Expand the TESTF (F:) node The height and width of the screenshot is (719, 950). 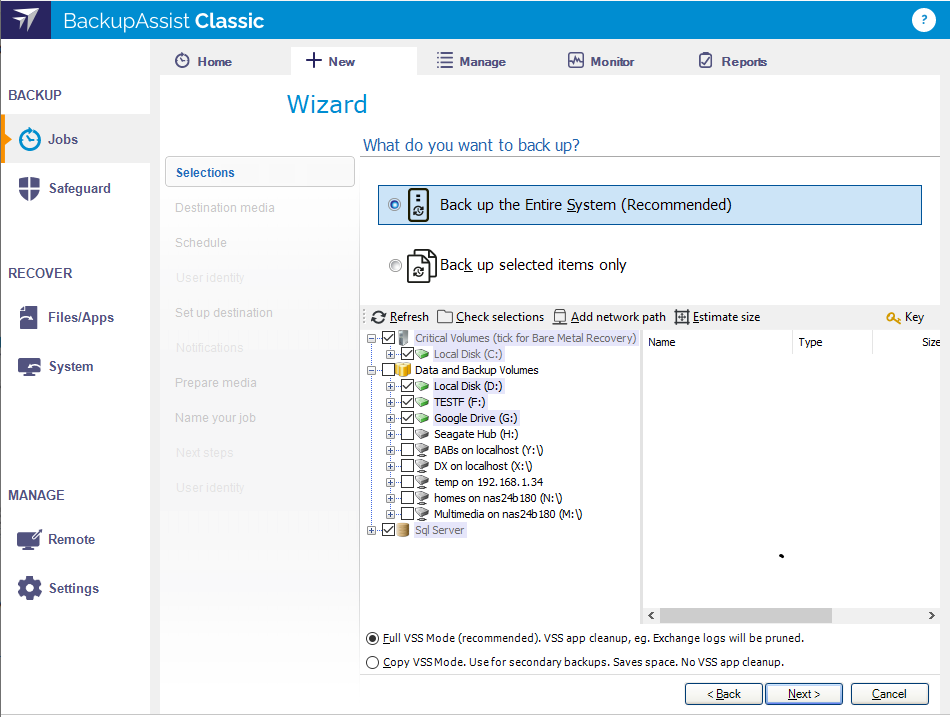(390, 402)
